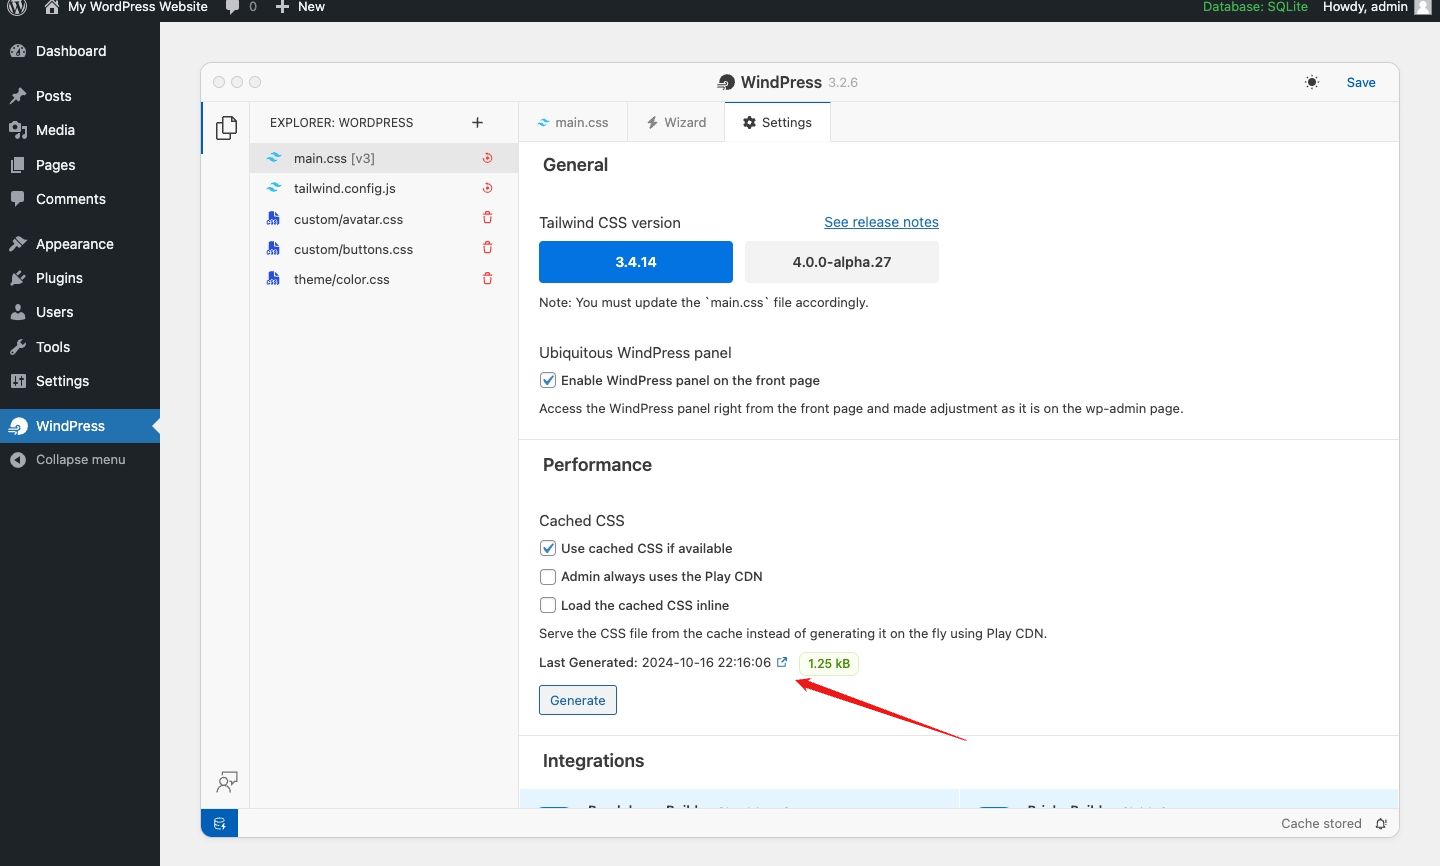The image size is (1440, 866).
Task: Toggle light/dark mode with the sun icon
Action: click(x=1311, y=83)
